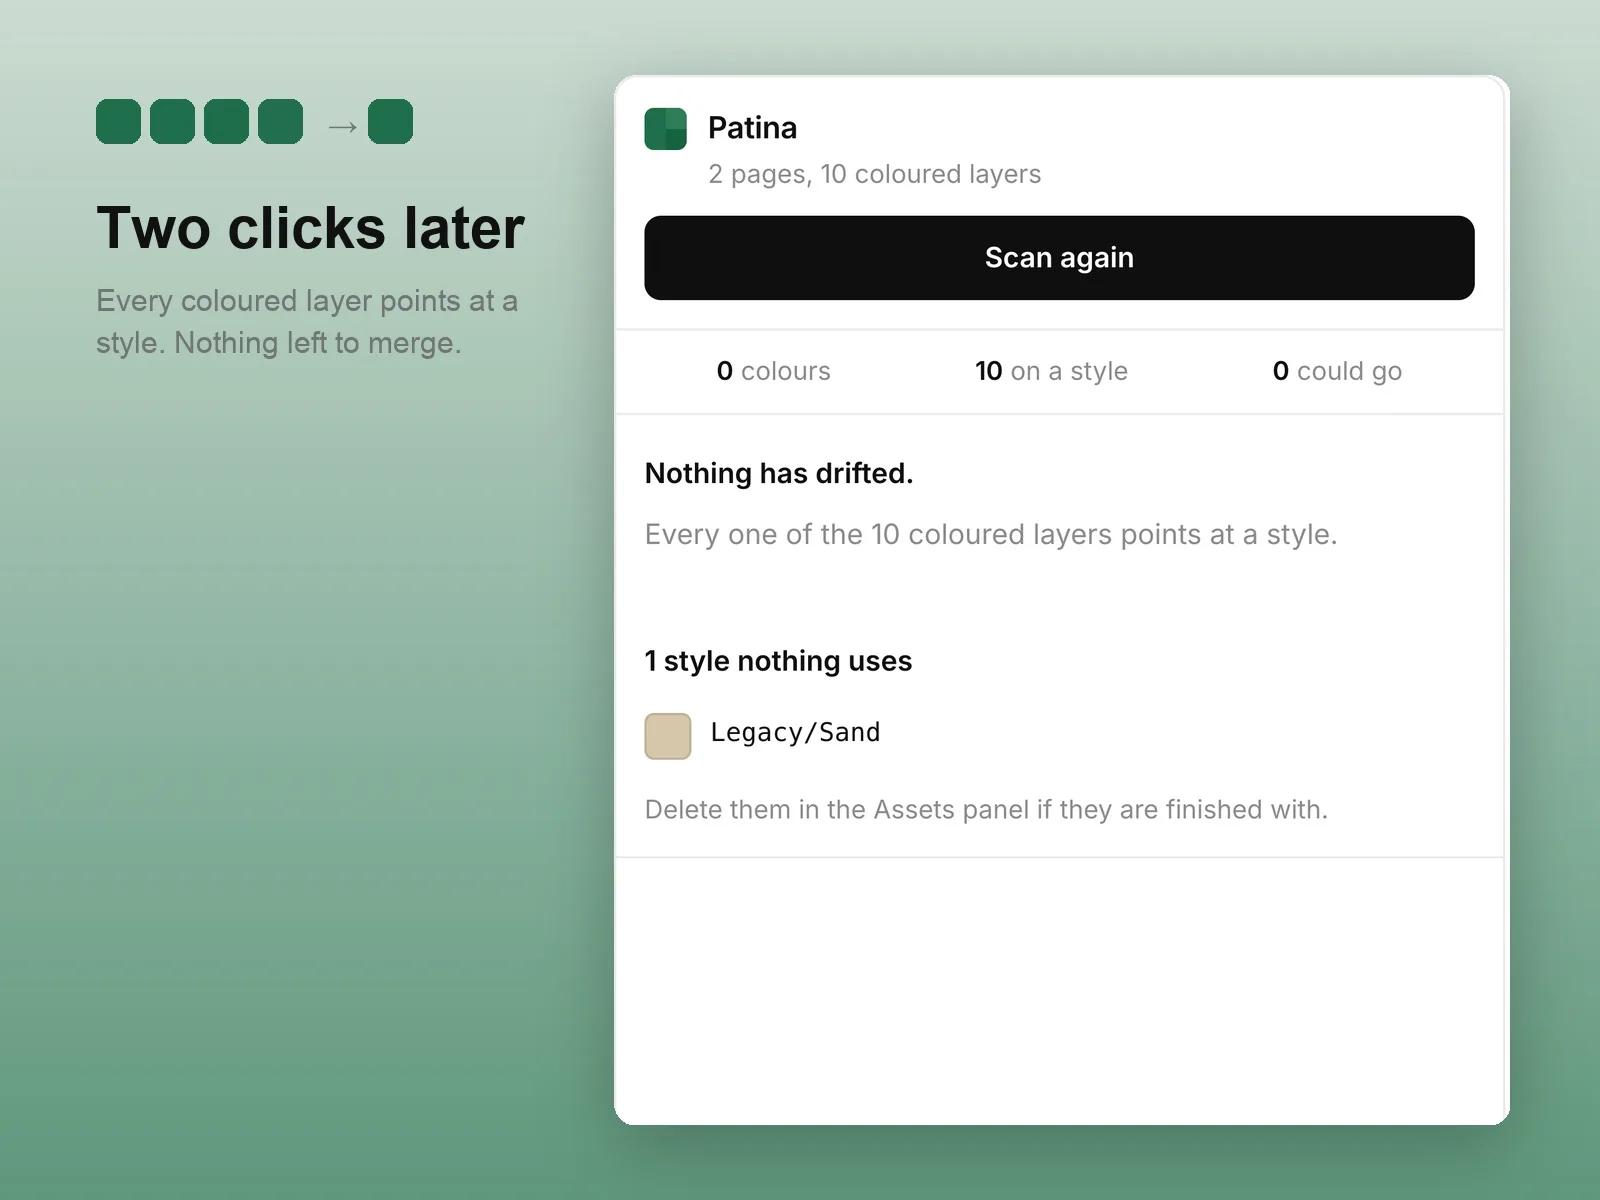This screenshot has width=1600, height=1200.
Task: Click the Scan again button
Action: [1059, 258]
